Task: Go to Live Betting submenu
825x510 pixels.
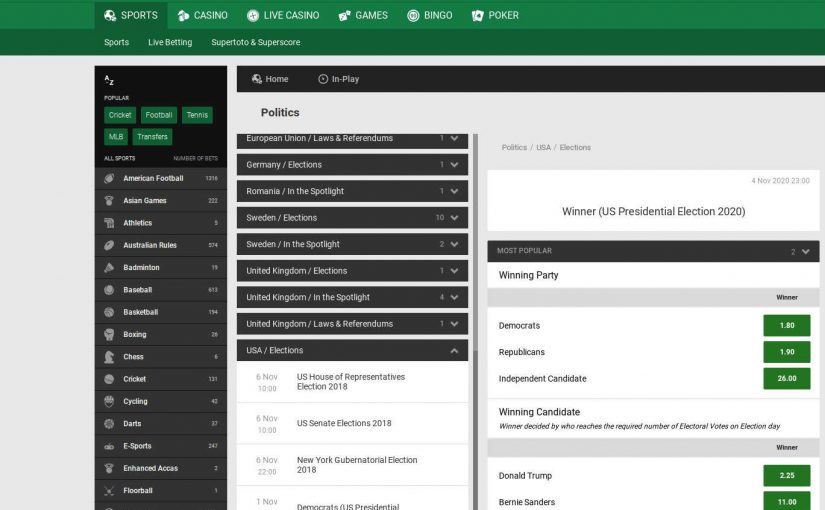Action: point(170,43)
